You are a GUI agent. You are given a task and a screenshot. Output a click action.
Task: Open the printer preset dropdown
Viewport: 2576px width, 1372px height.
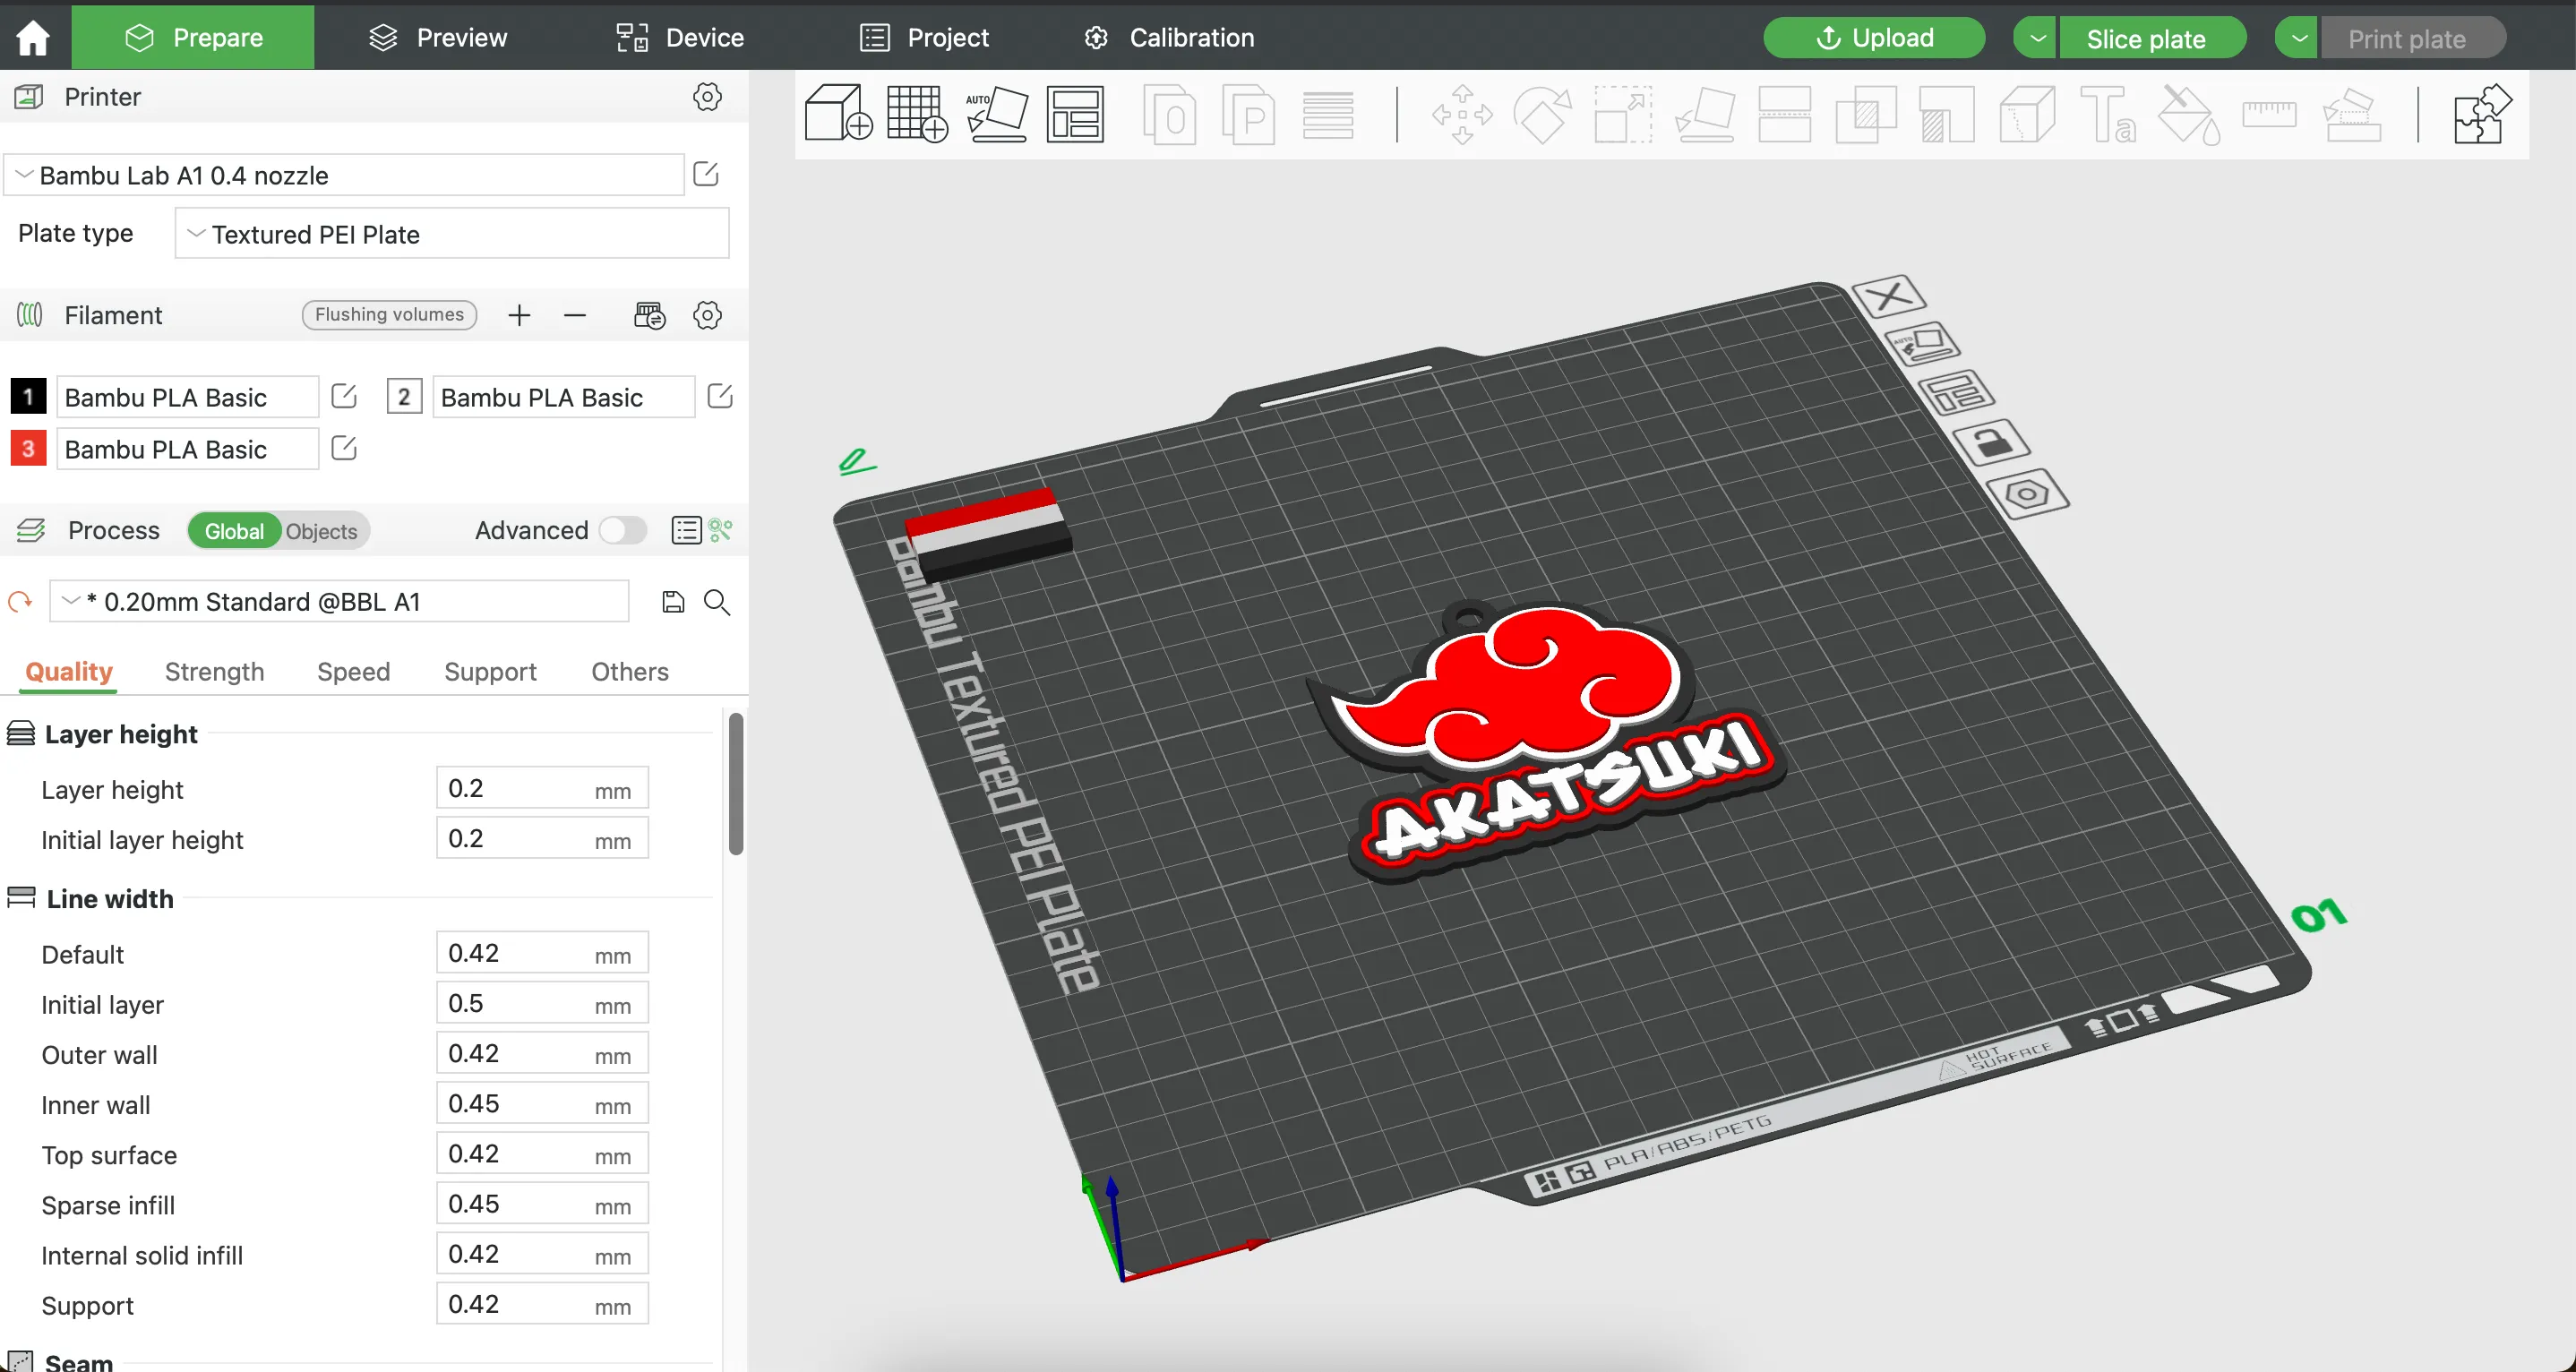pos(345,175)
